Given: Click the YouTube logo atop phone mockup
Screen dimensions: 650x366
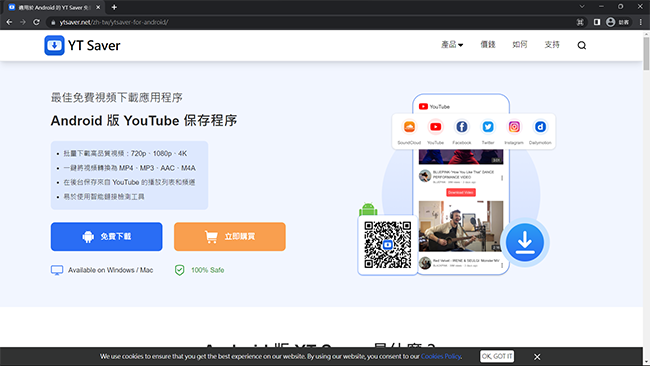Looking at the screenshot, I should (434, 107).
